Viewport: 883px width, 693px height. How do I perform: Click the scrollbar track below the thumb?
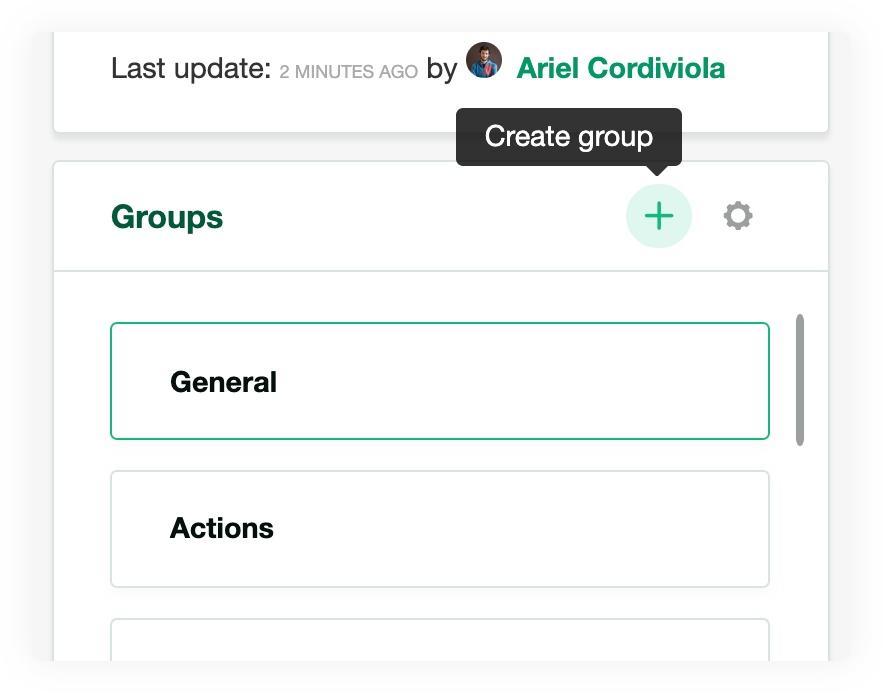pyautogui.click(x=800, y=552)
